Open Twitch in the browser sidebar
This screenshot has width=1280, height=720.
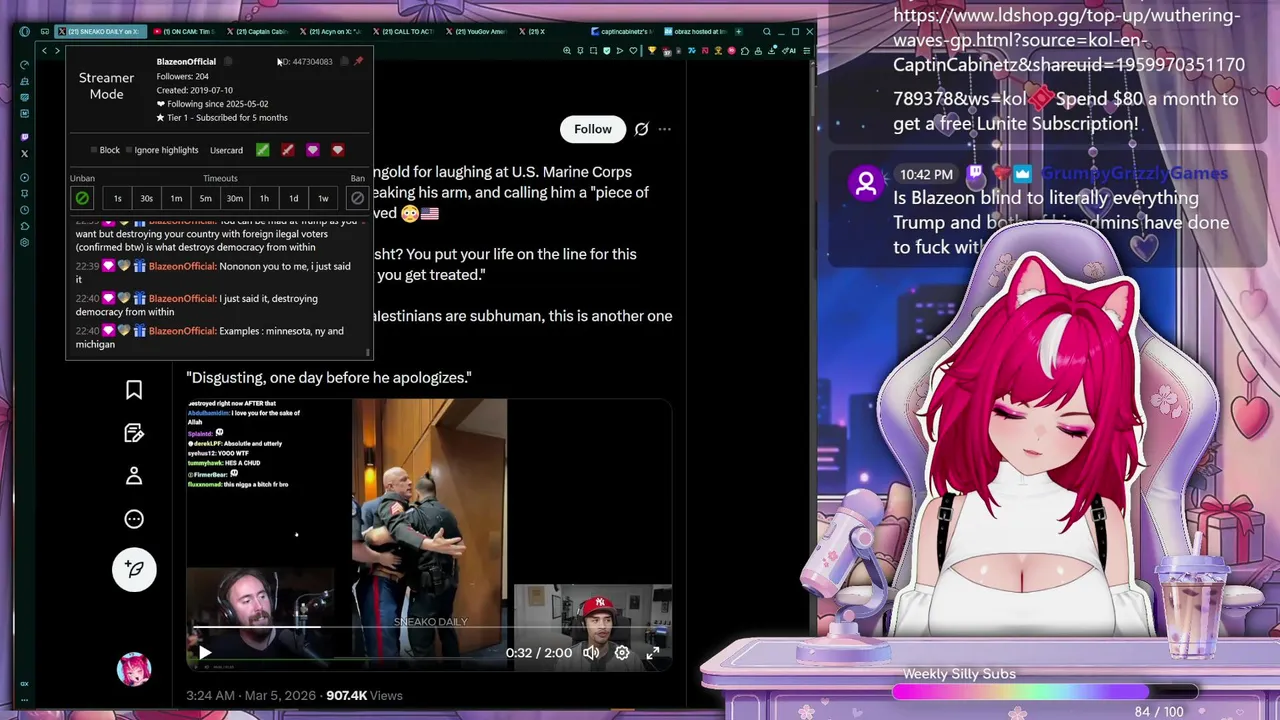tap(24, 137)
